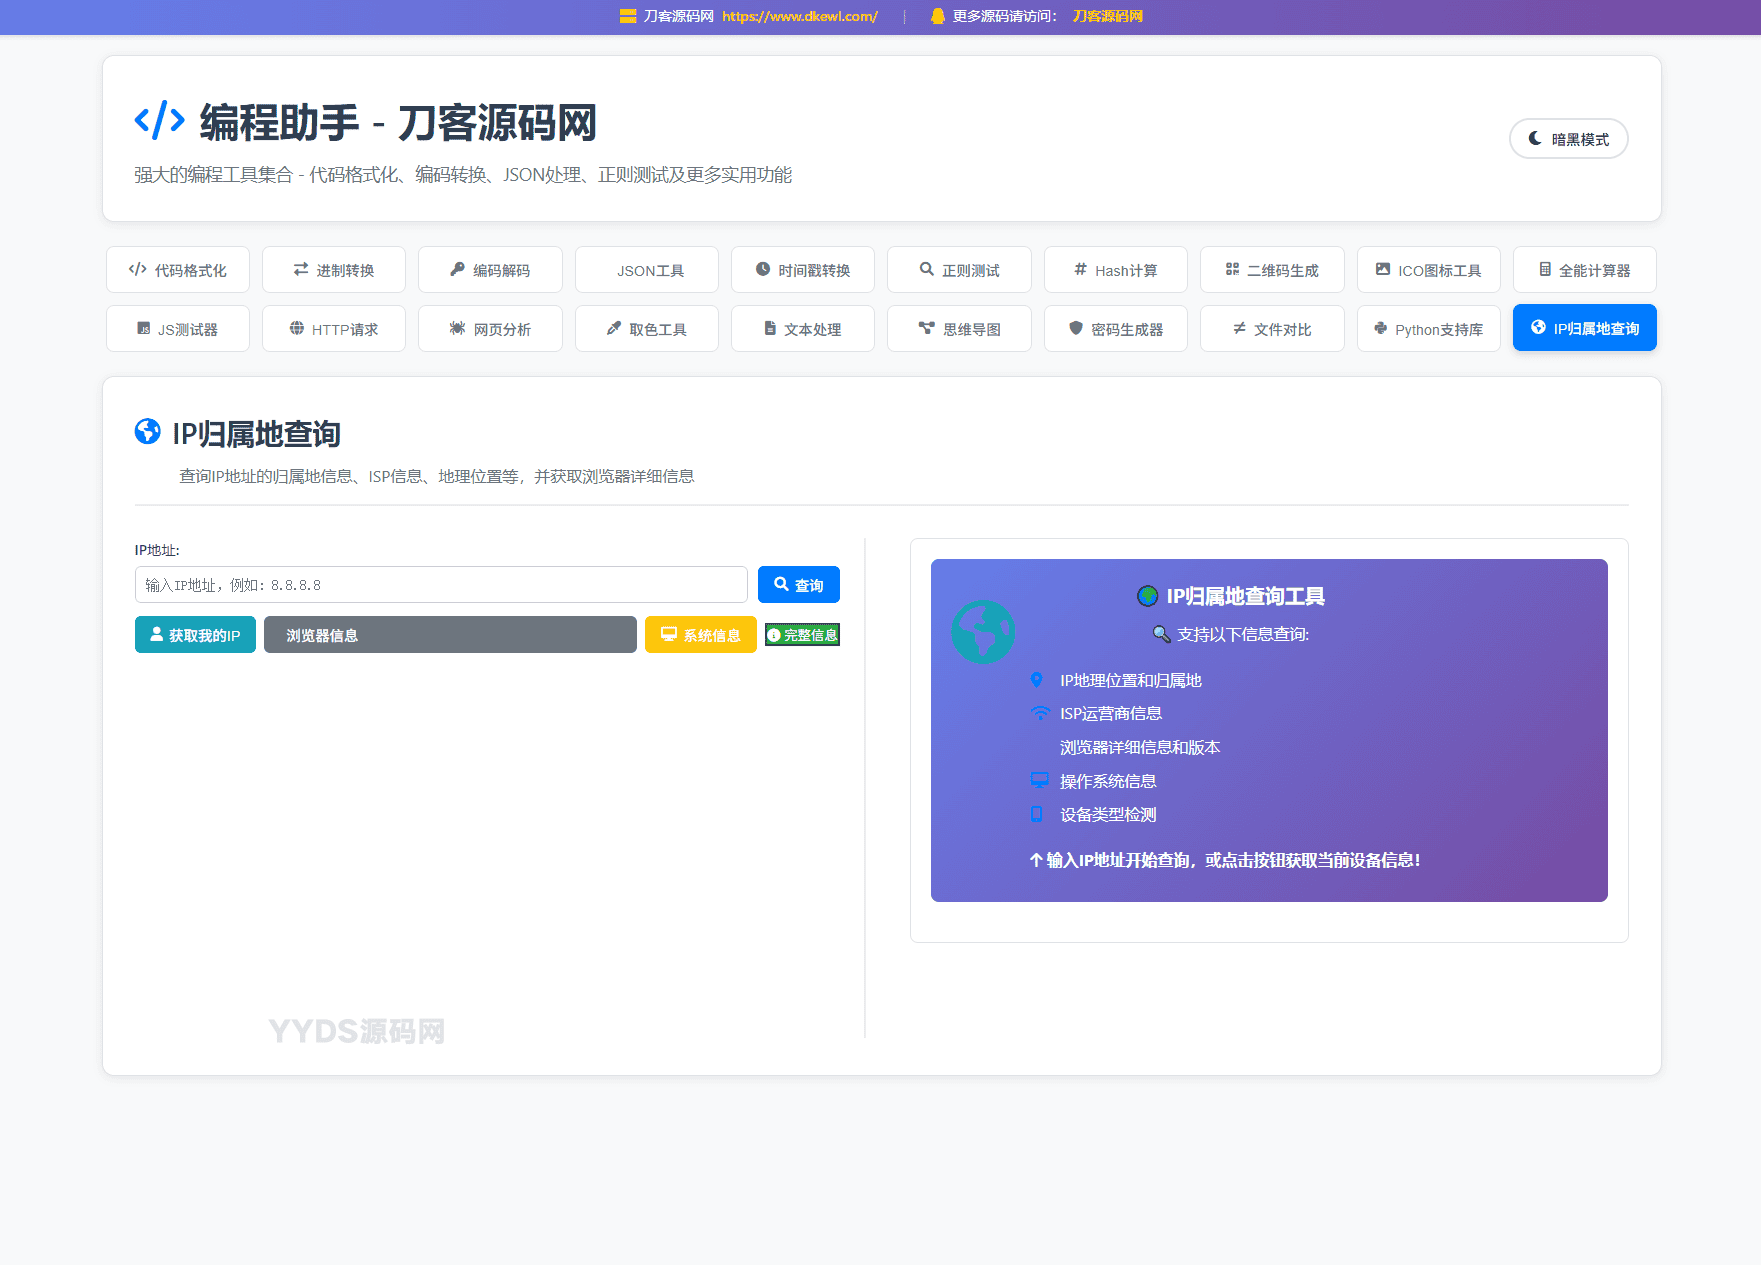Open the 编码解码 tab
Image resolution: width=1761 pixels, height=1265 pixels.
click(x=490, y=270)
